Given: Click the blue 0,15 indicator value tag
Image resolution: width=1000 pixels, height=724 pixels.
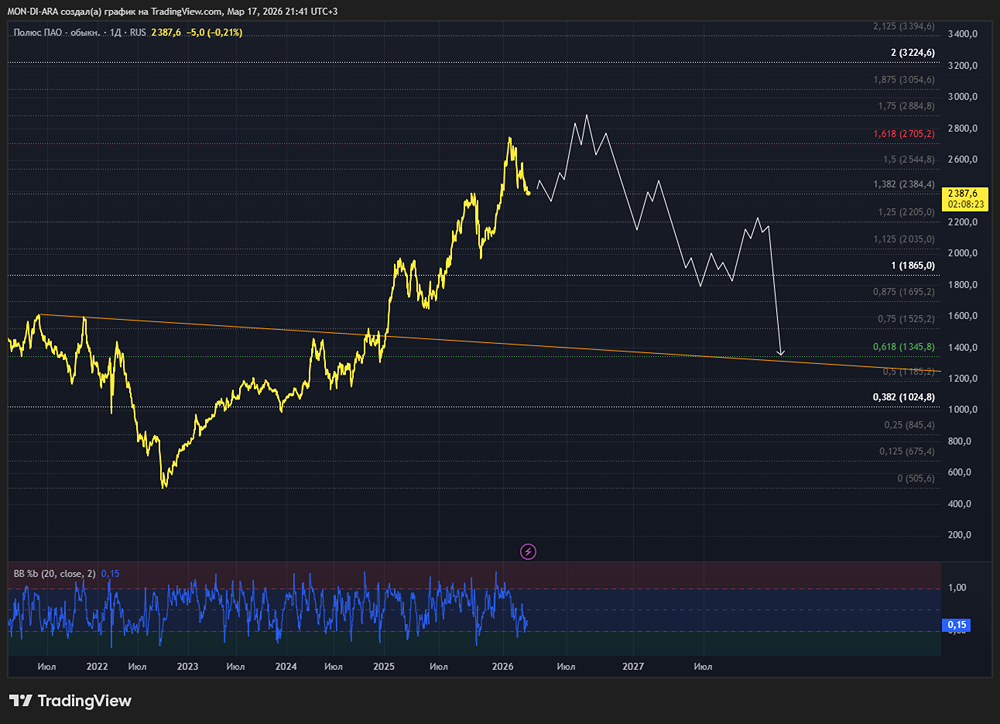Looking at the screenshot, I should click(956, 625).
